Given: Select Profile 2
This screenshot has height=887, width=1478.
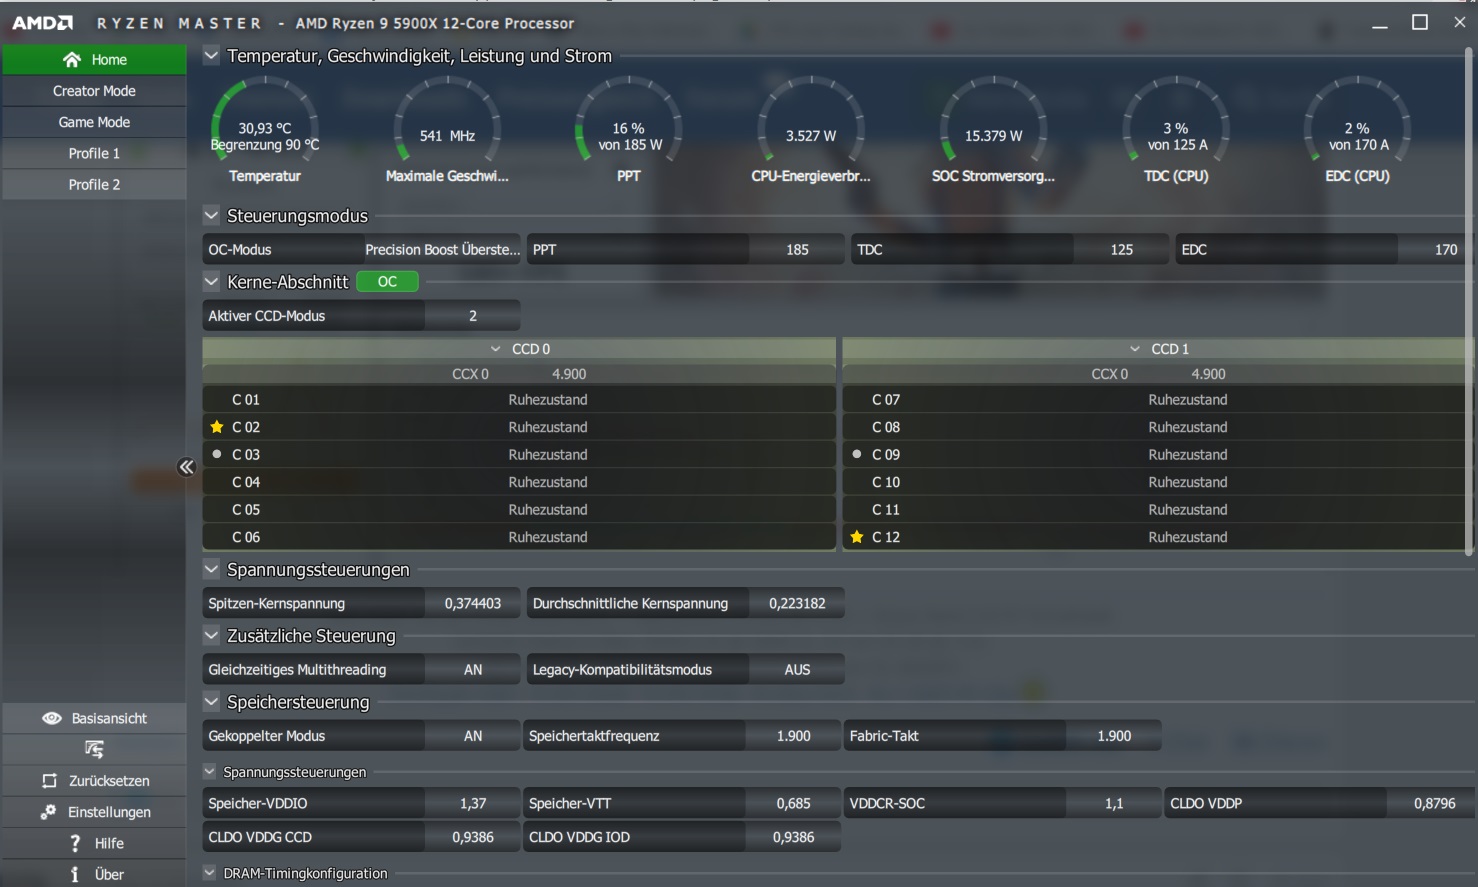Looking at the screenshot, I should [94, 184].
